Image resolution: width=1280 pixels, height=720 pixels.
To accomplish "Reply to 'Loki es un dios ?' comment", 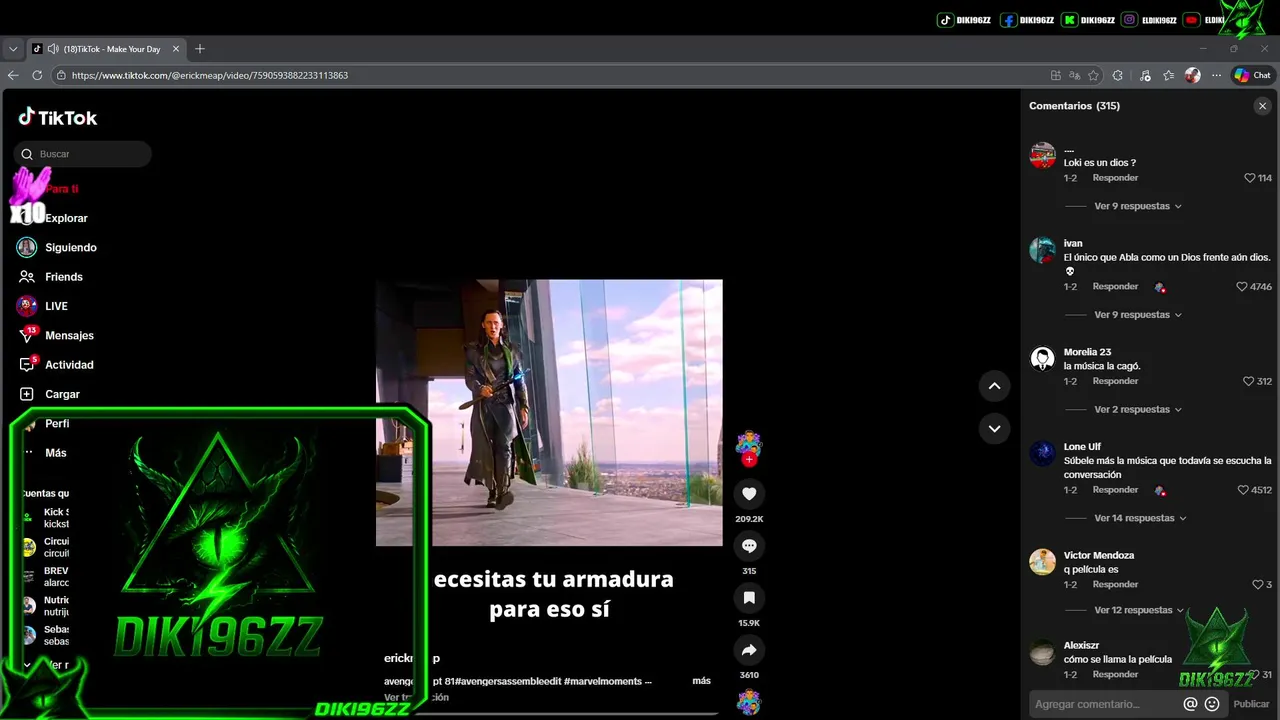I will (1115, 178).
